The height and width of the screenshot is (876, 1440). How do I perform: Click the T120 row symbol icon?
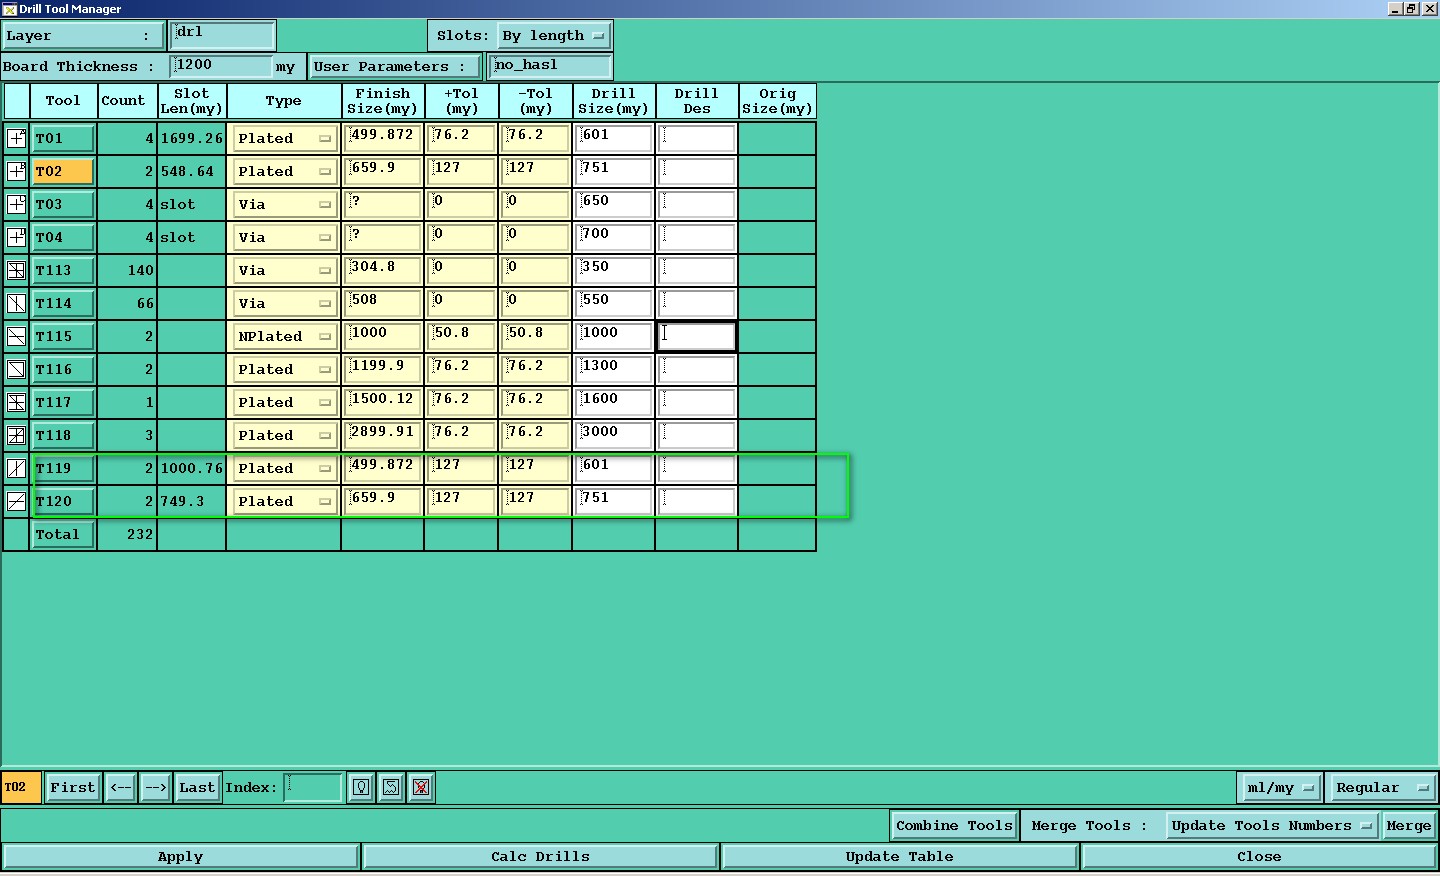click(x=16, y=501)
